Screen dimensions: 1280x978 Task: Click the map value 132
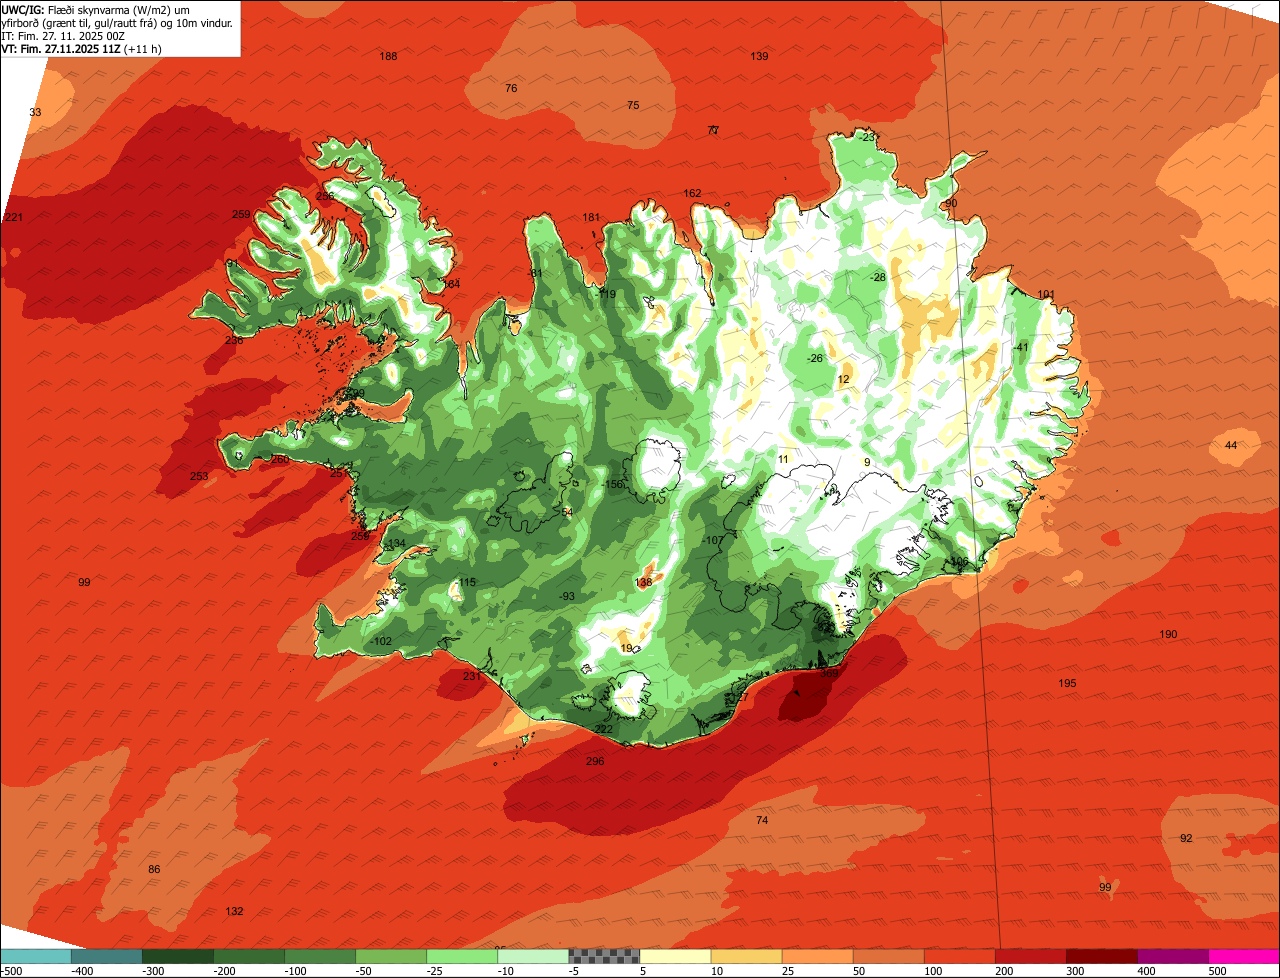[234, 911]
